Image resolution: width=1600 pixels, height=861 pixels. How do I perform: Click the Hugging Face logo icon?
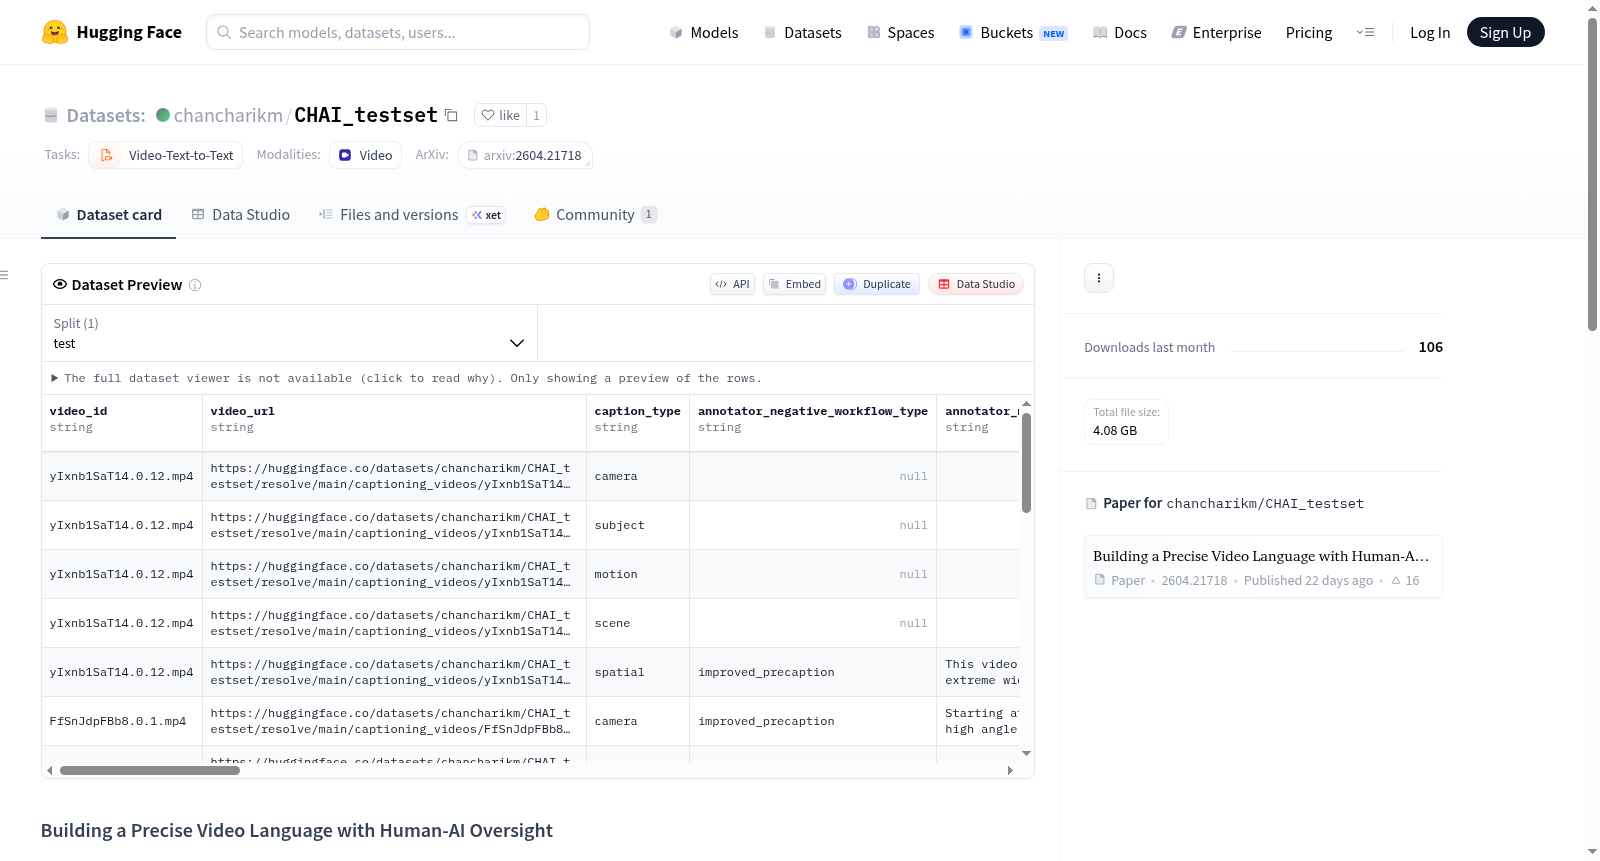(55, 32)
